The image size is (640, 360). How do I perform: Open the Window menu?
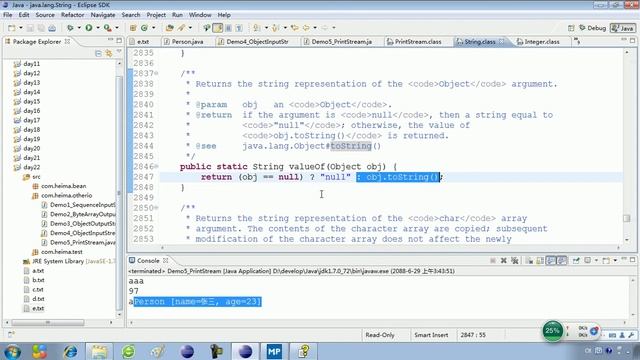pos(200,15)
